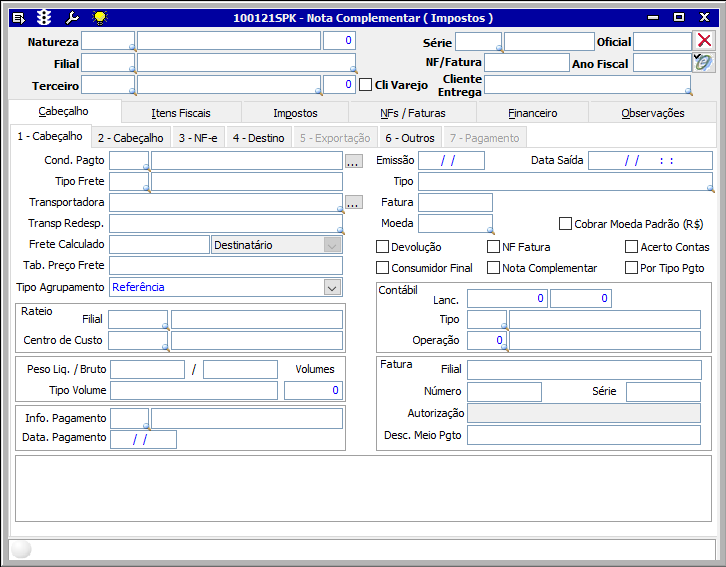The height and width of the screenshot is (567, 726).
Task: Click the icon beside Ano Fiscal field
Action: (x=704, y=62)
